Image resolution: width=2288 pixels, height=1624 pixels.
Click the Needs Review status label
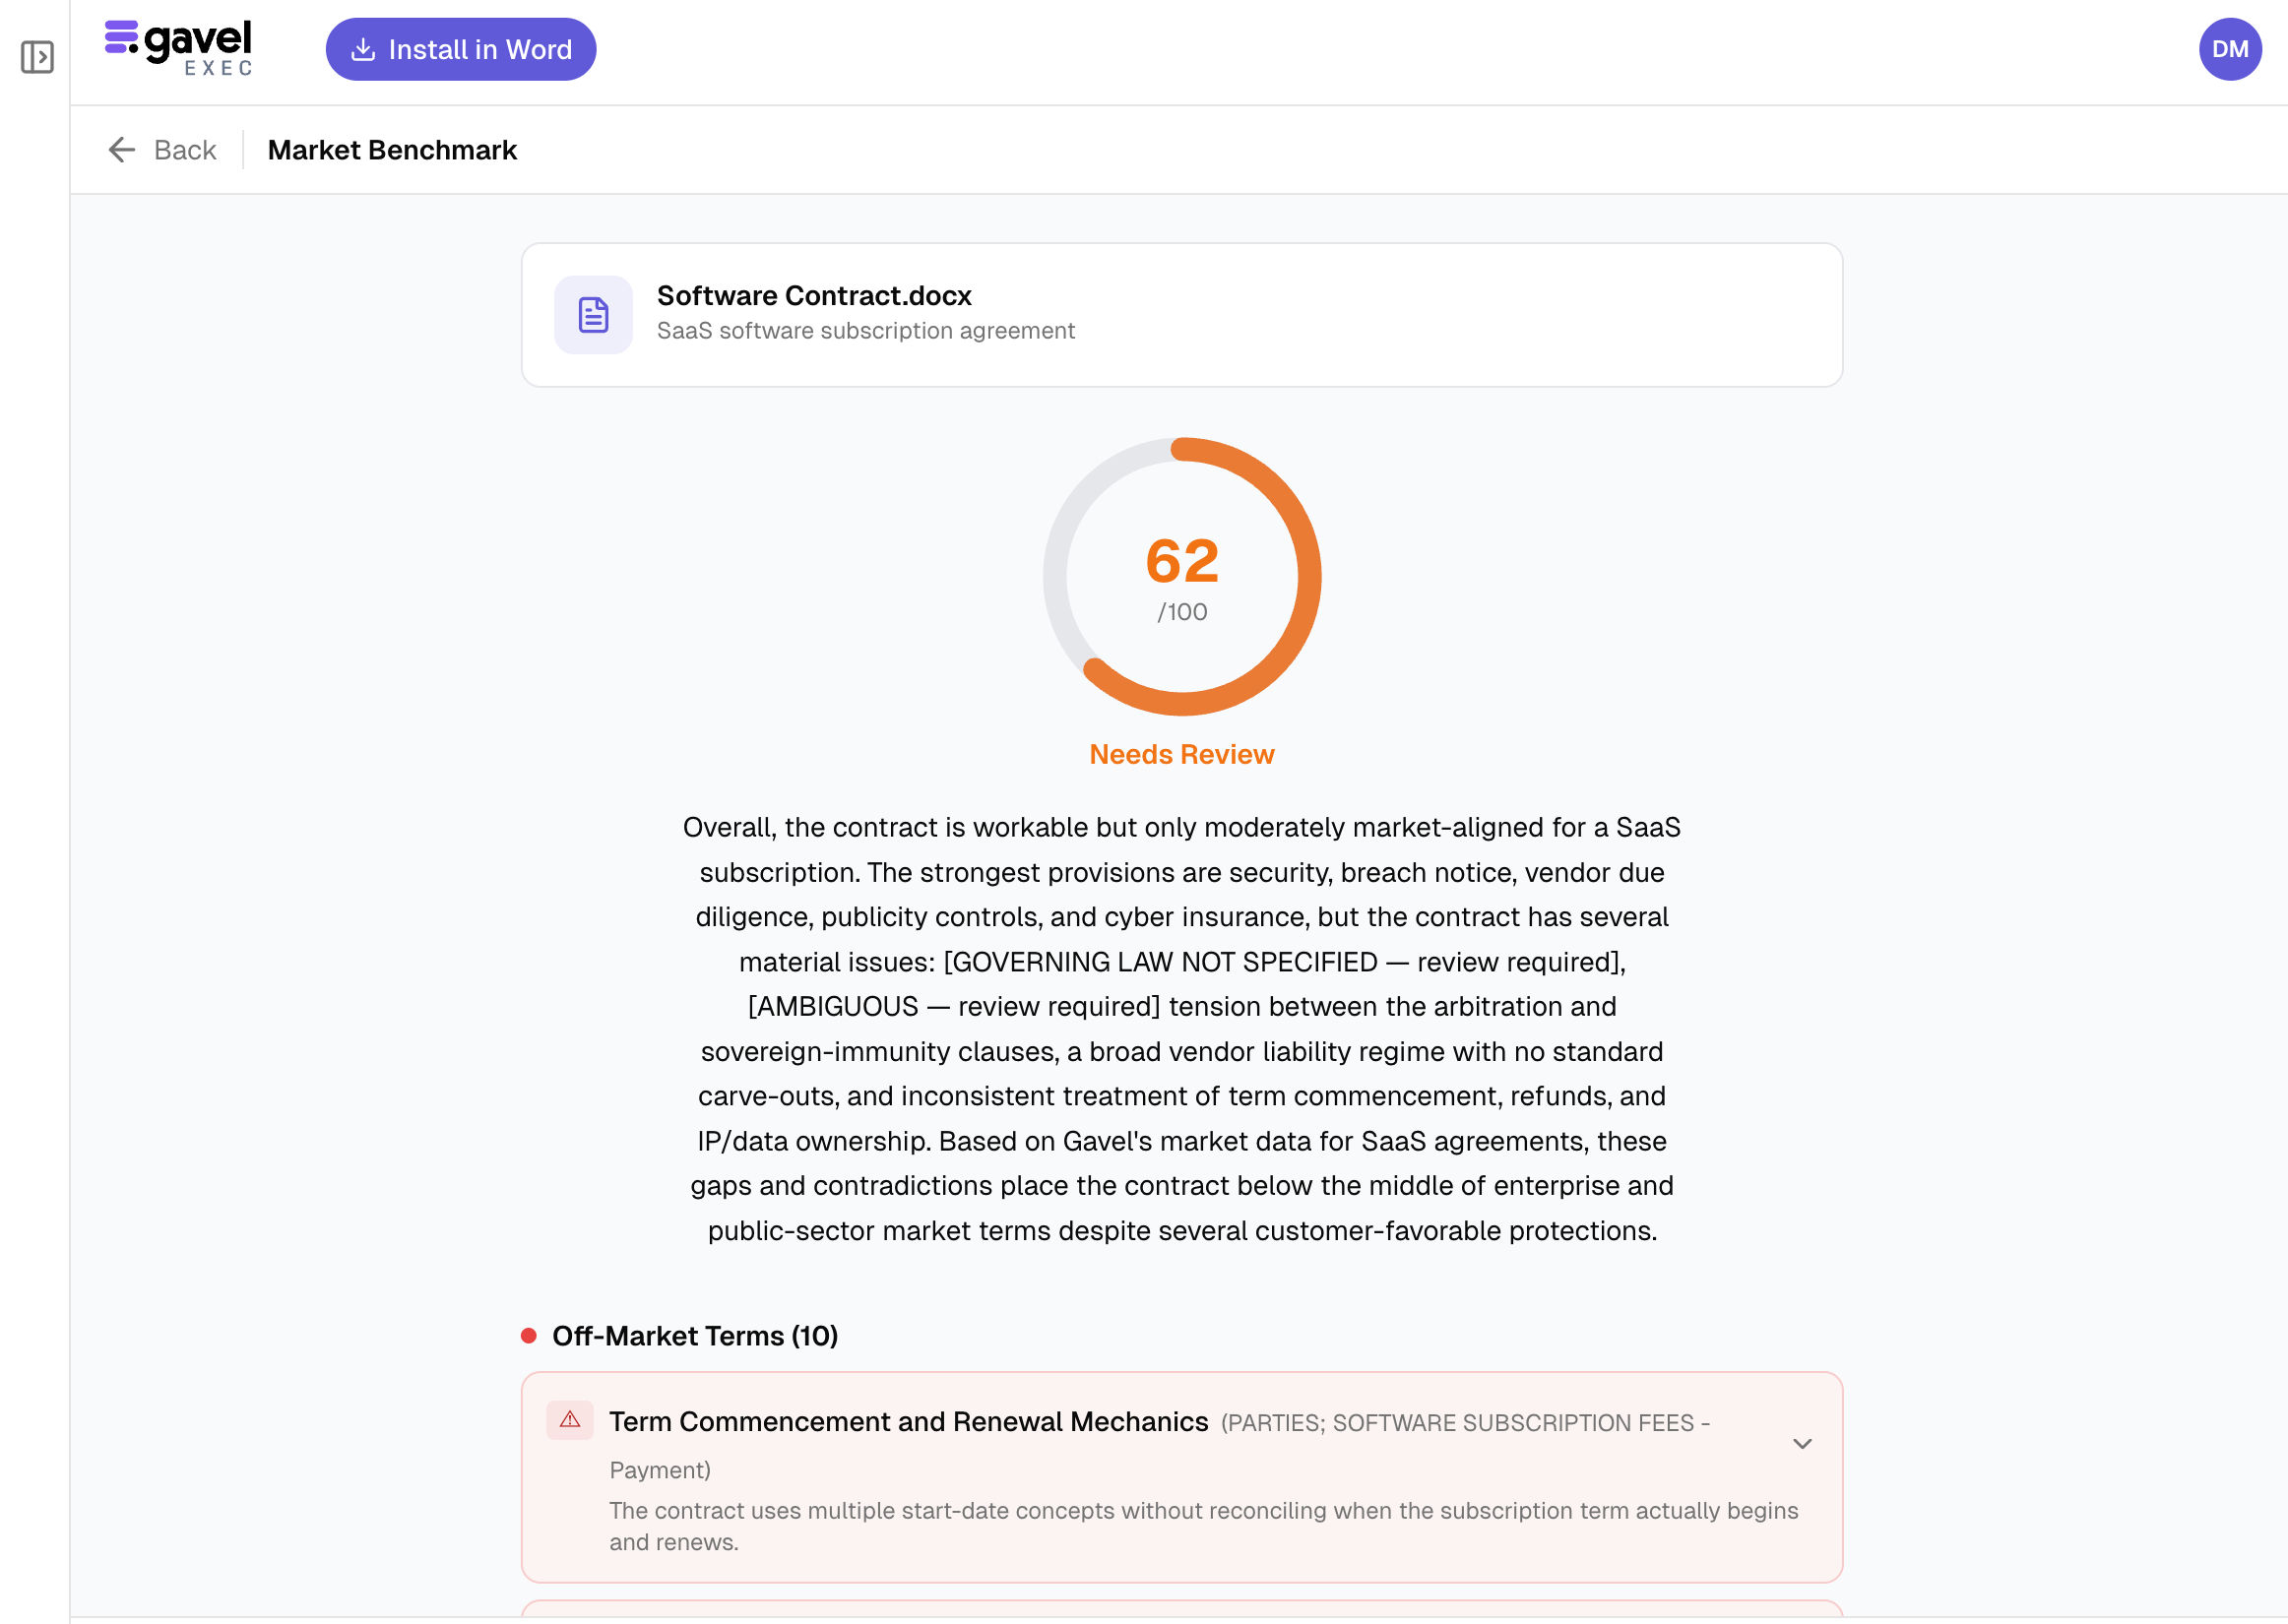coord(1181,754)
